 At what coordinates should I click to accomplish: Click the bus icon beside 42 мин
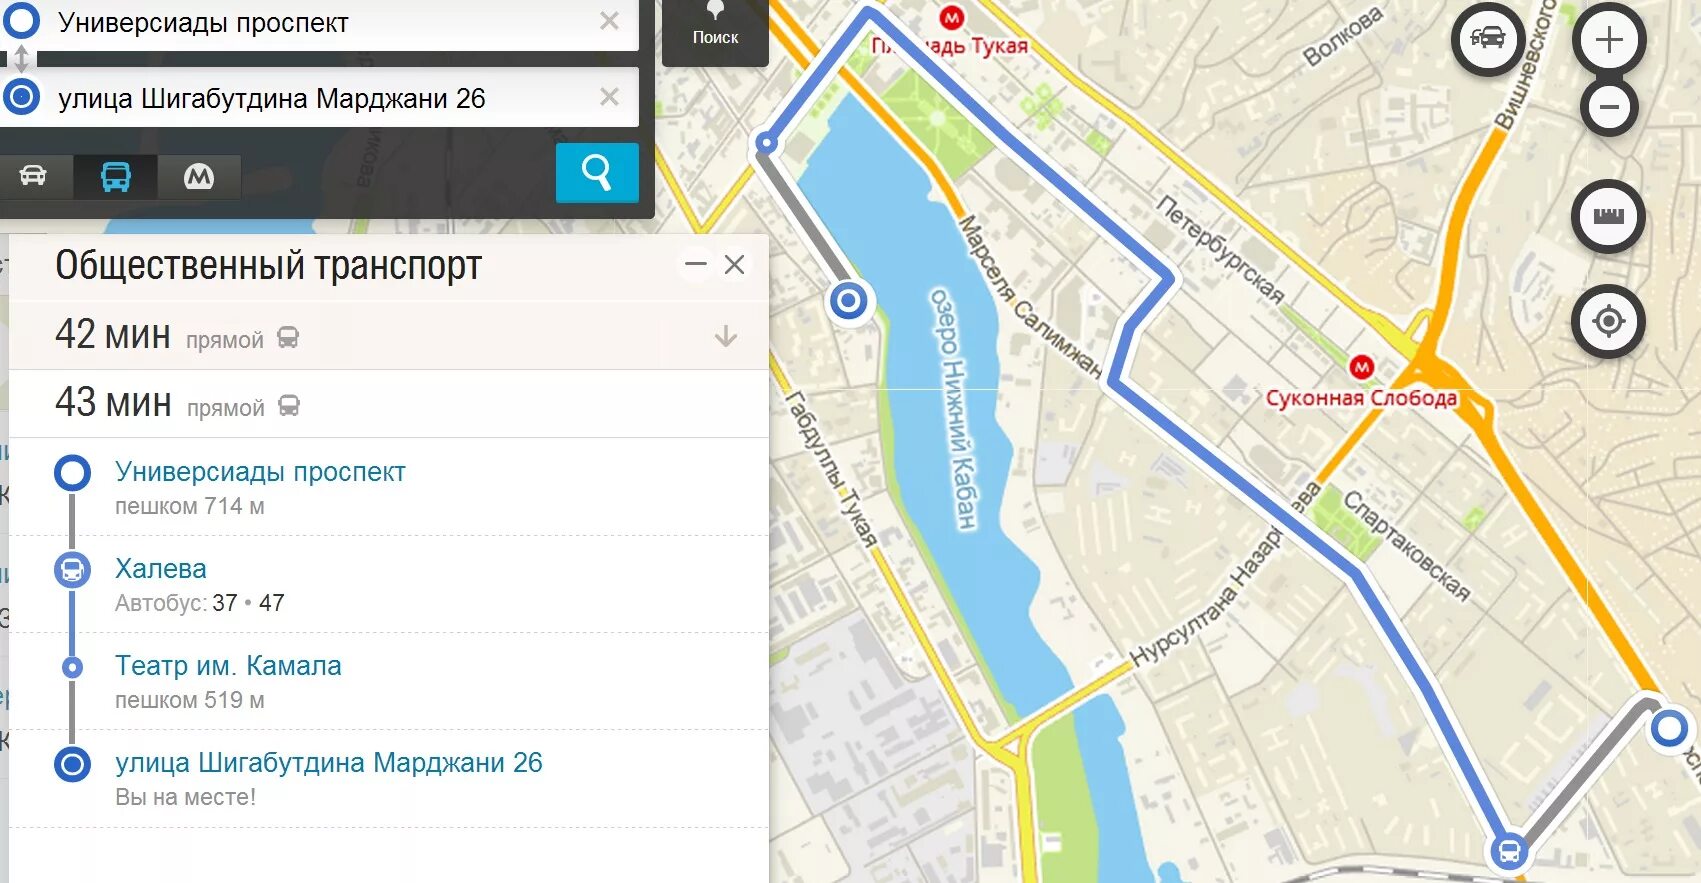click(288, 337)
